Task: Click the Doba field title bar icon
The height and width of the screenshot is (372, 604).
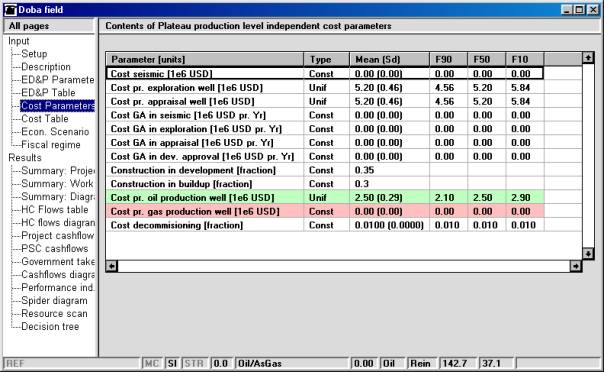Action: tap(10, 10)
